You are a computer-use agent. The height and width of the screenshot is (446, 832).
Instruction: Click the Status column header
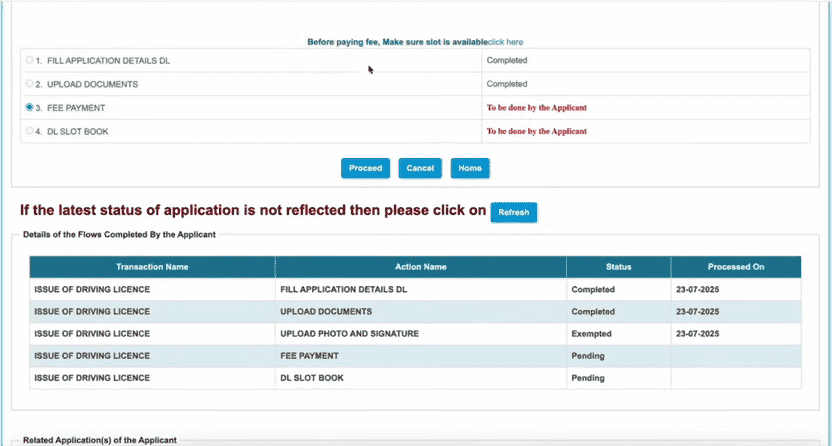tap(618, 267)
